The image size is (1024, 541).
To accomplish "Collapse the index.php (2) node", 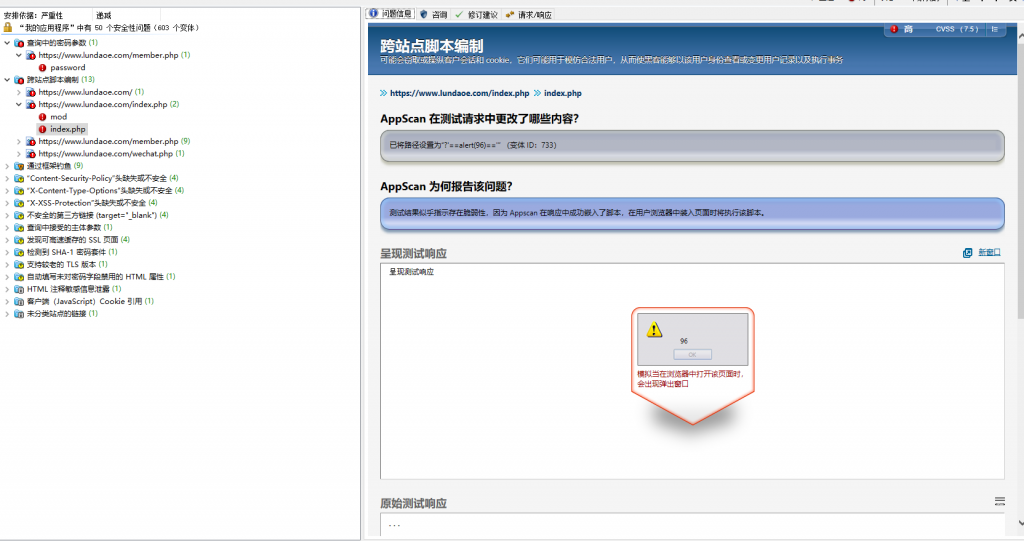I will pos(19,105).
